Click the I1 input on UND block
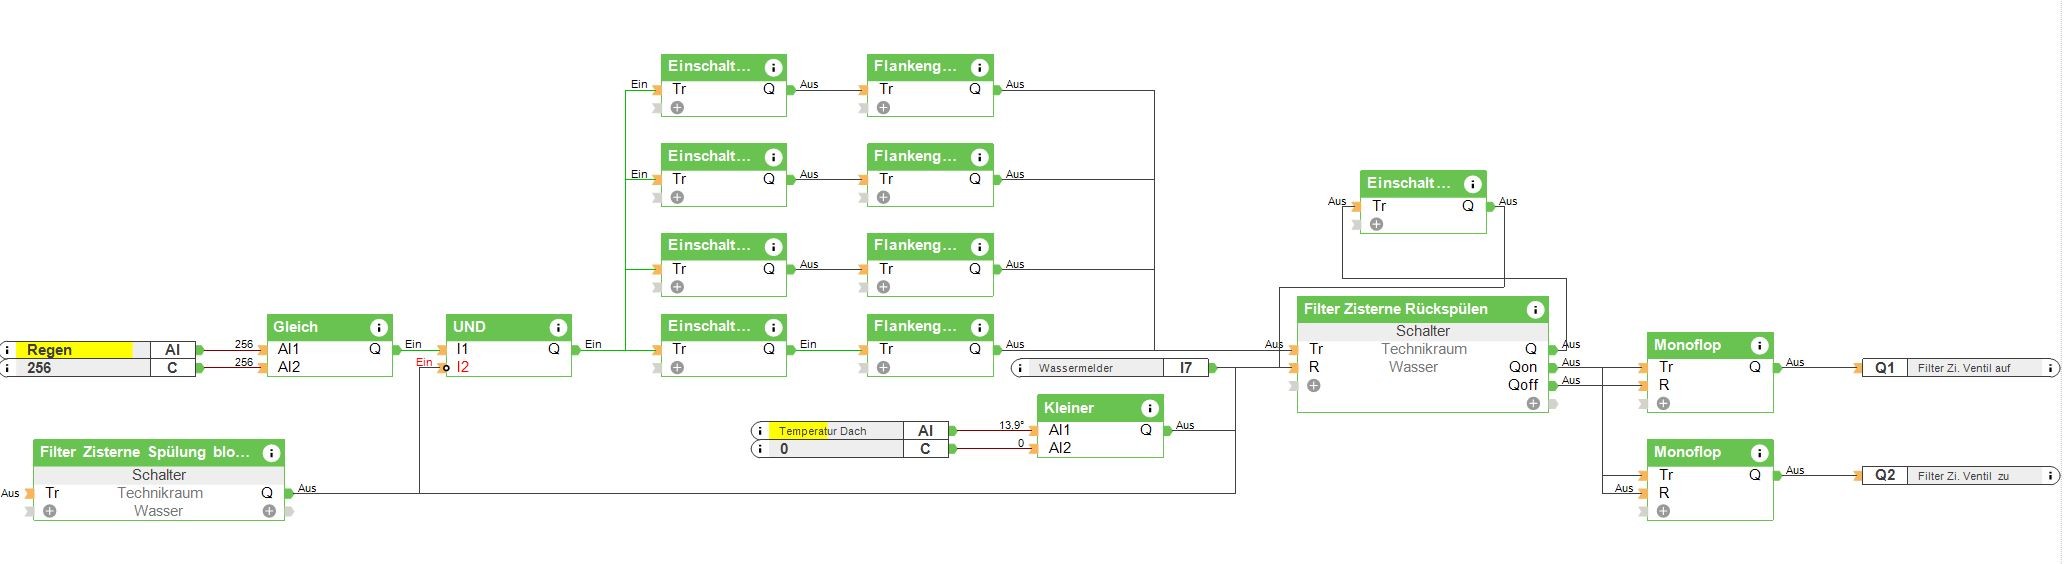This screenshot has width=2064, height=564. coord(462,349)
